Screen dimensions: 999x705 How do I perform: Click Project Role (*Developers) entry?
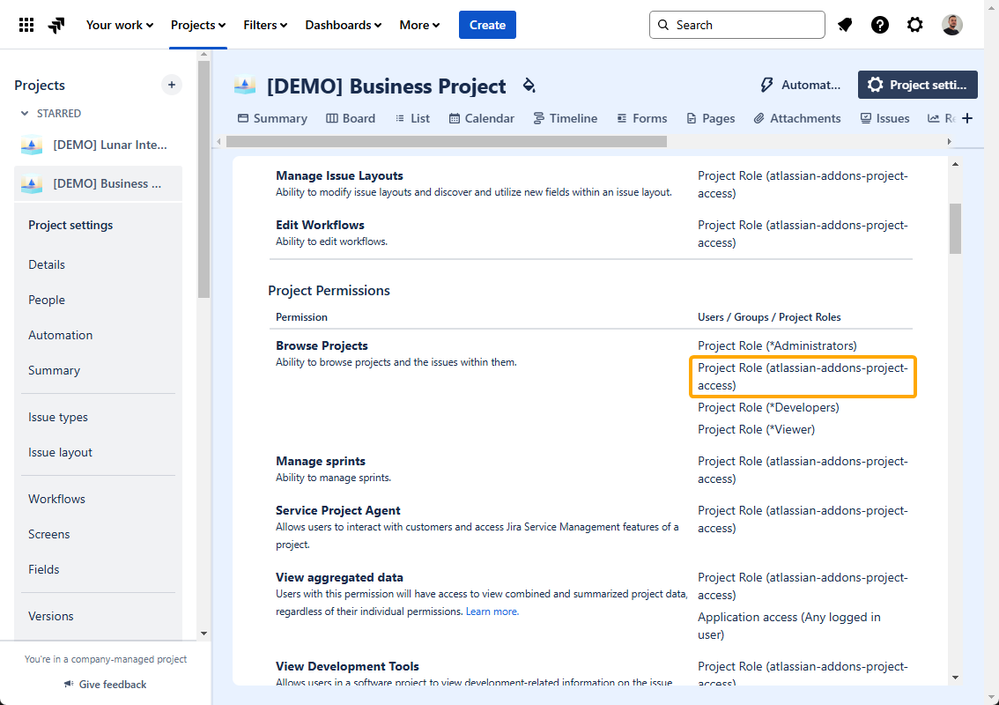click(x=768, y=408)
